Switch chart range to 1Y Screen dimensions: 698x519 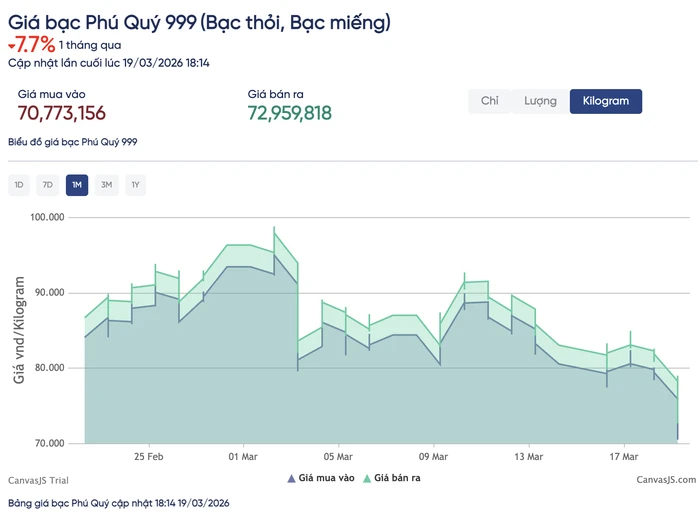[x=135, y=185]
